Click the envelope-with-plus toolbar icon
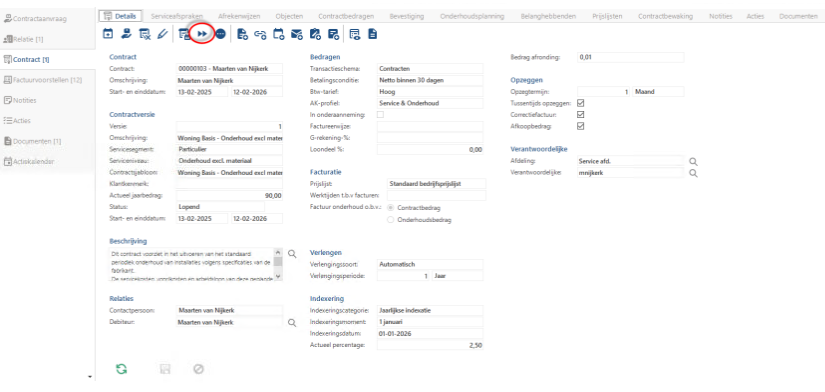The width and height of the screenshot is (825, 392). click(297, 35)
